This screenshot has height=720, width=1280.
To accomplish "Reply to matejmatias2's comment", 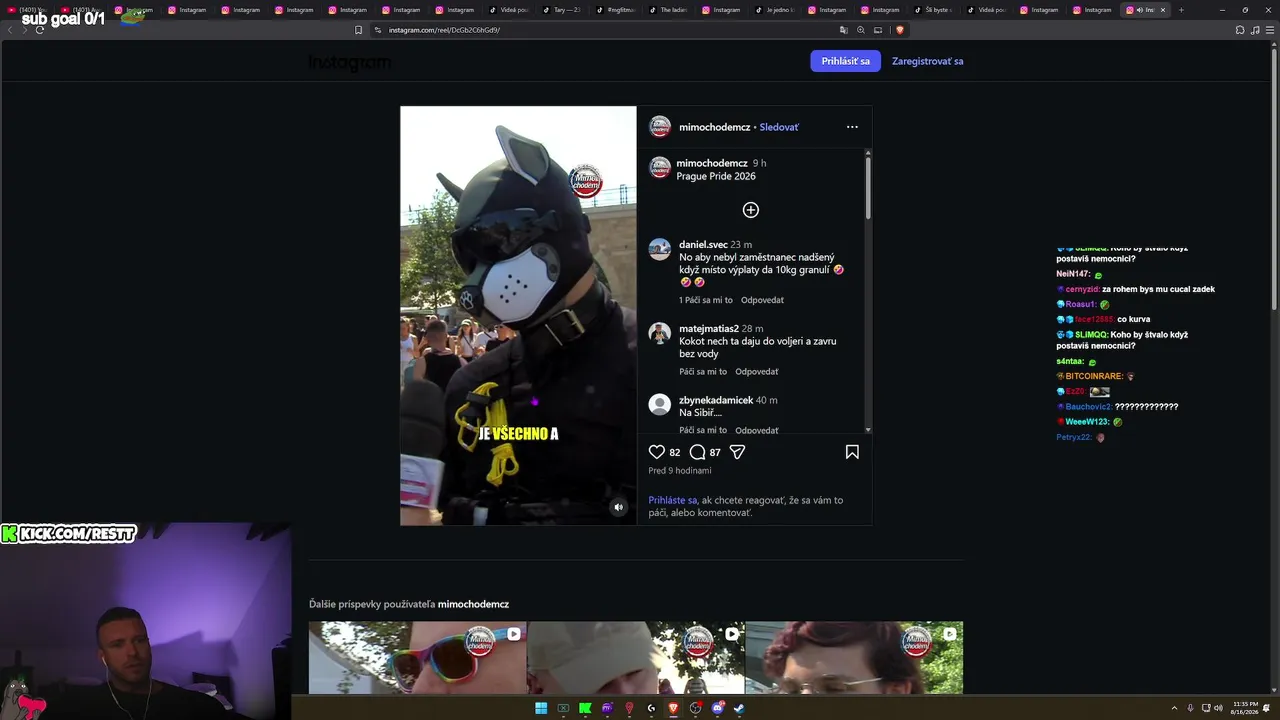I will pos(757,372).
